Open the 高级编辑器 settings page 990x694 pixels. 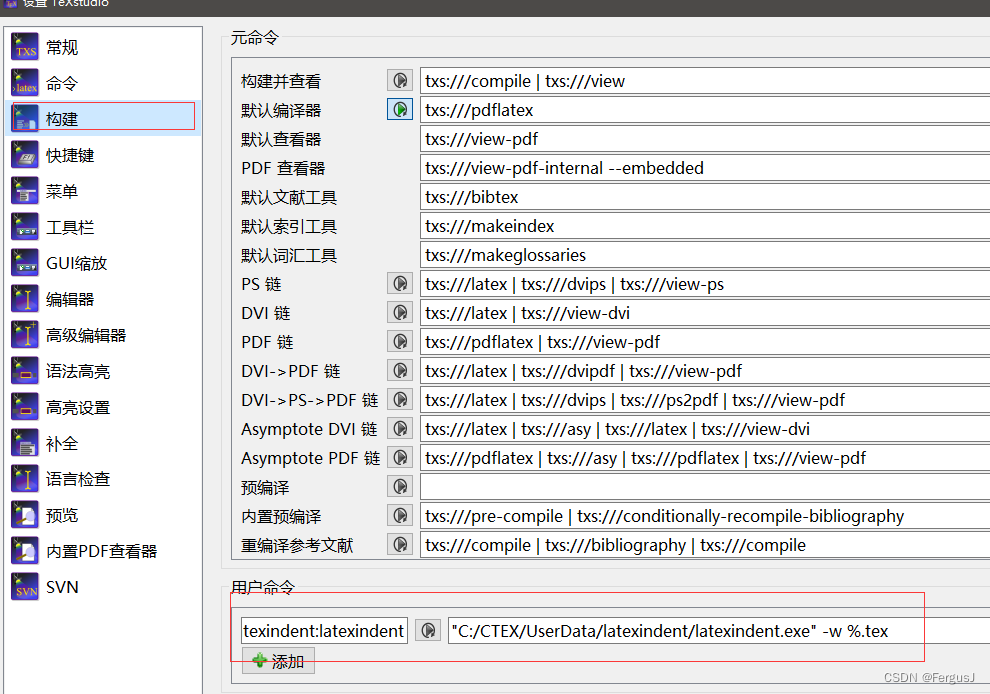104,335
